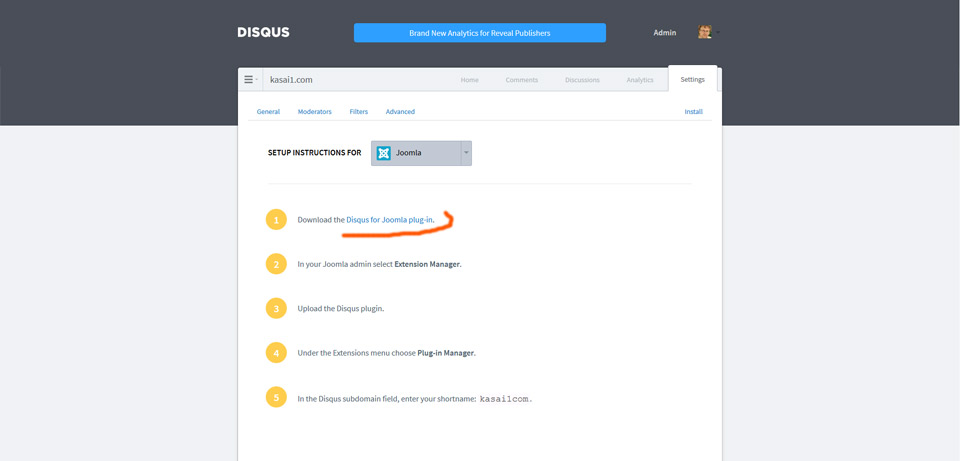Screen dimensions: 960x461
Task: Click the Plug-in Manager text
Action: tap(446, 353)
